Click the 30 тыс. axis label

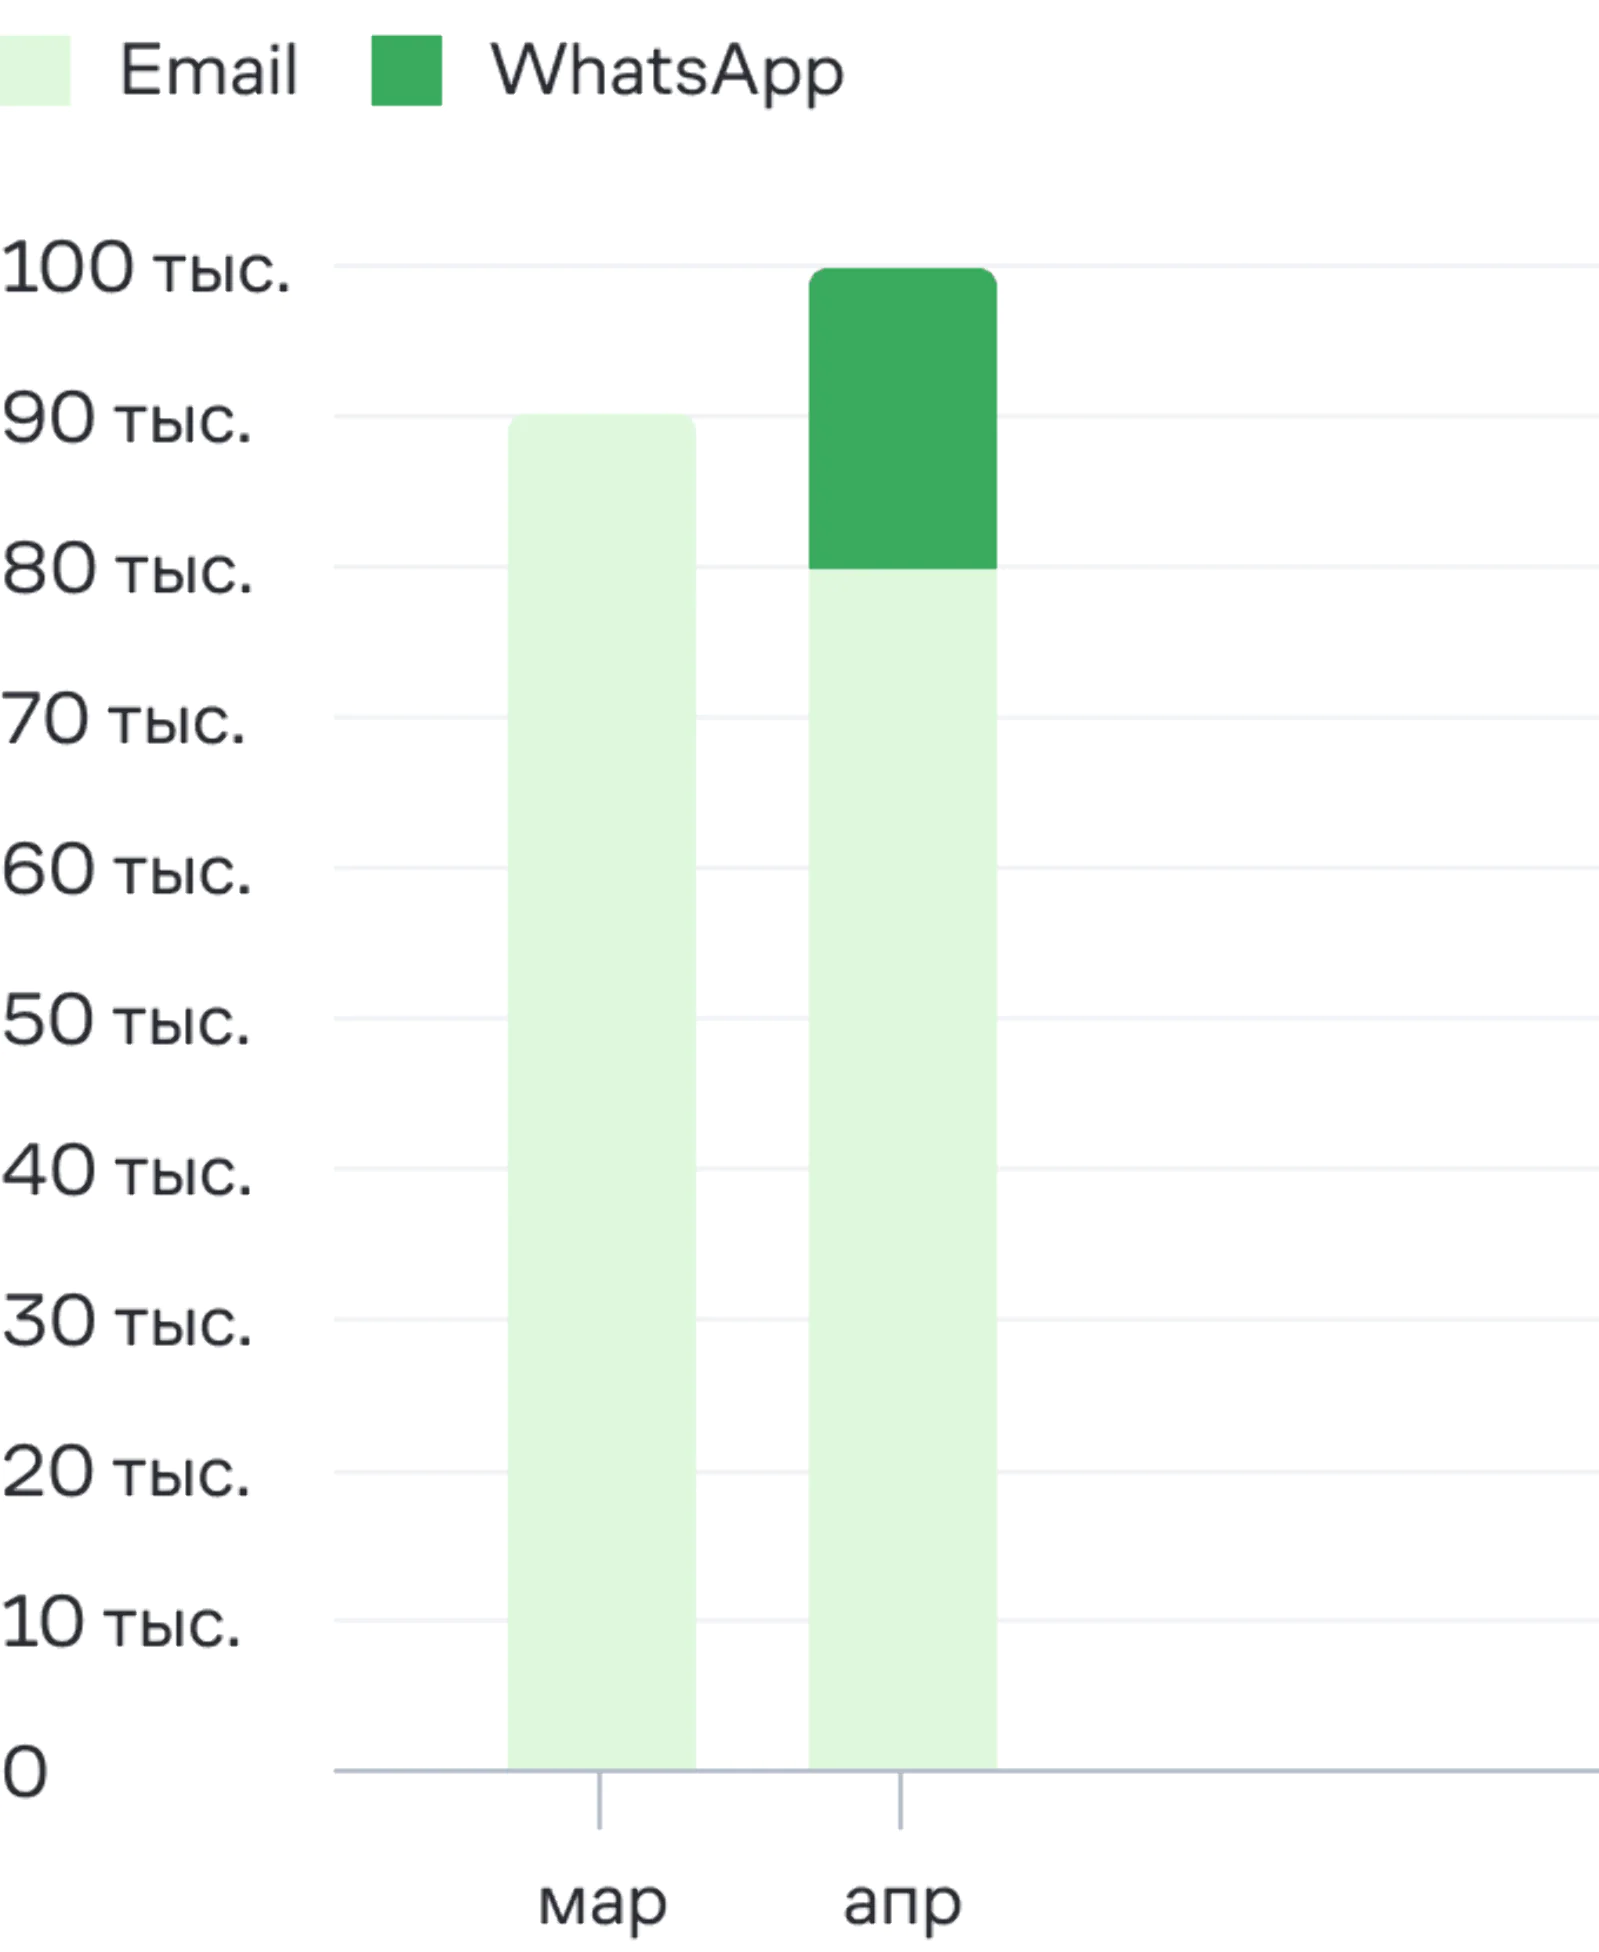click(126, 1321)
